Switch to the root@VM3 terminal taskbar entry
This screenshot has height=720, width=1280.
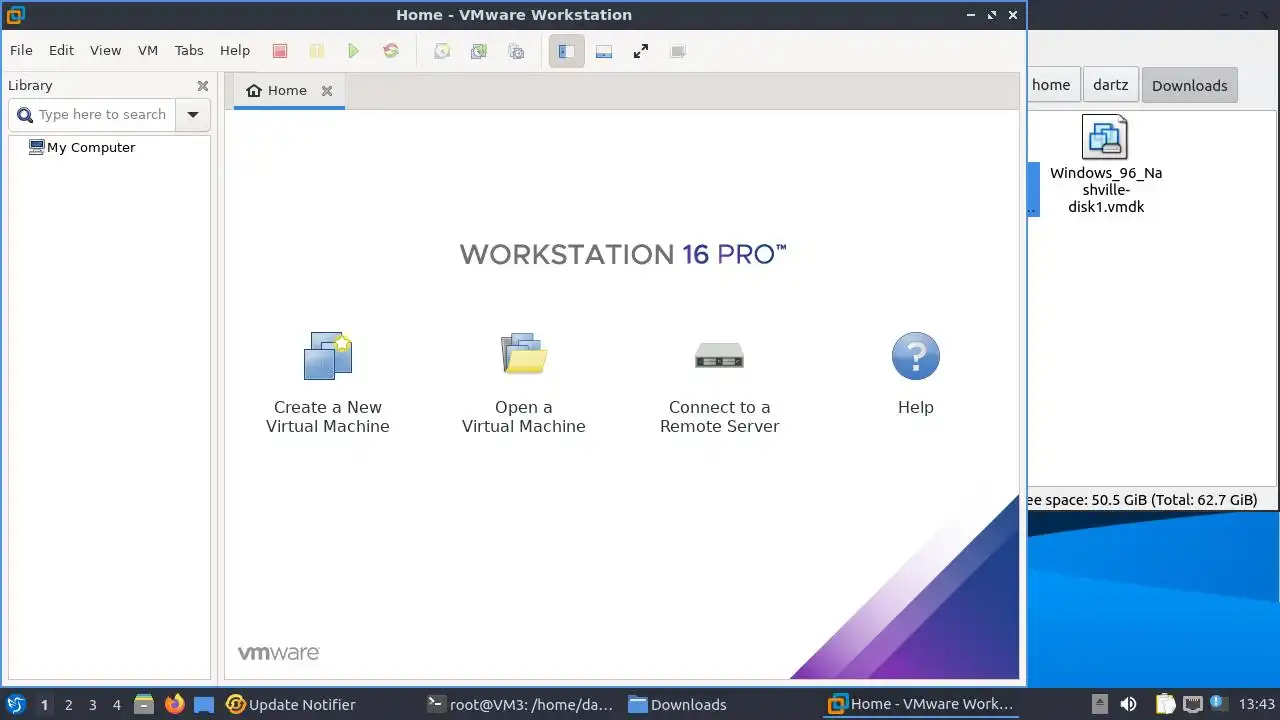[520, 704]
